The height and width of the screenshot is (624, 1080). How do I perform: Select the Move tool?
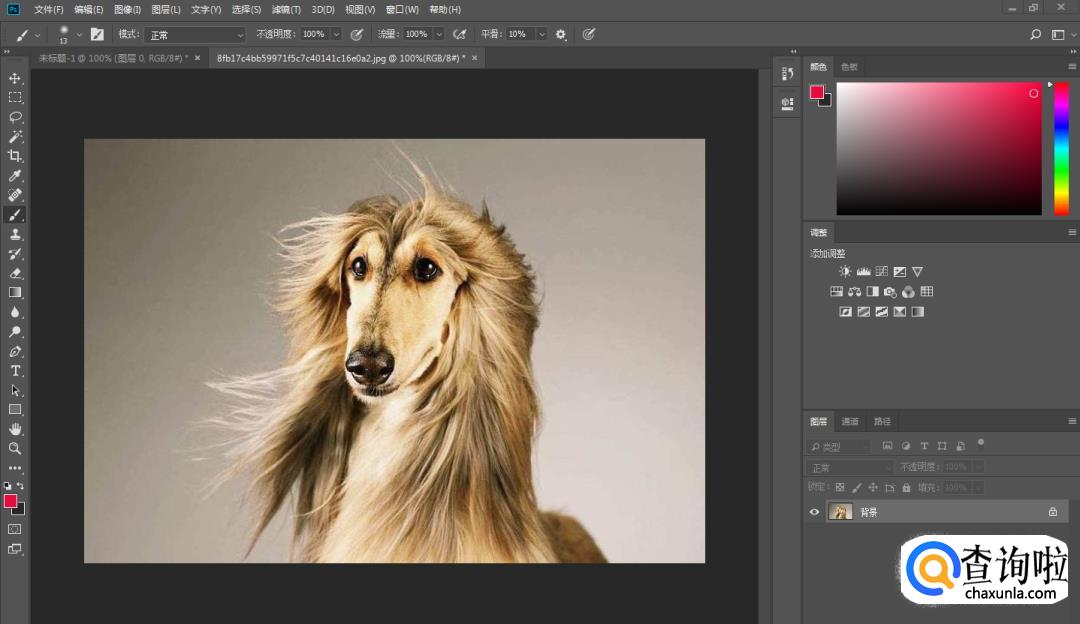[x=15, y=78]
